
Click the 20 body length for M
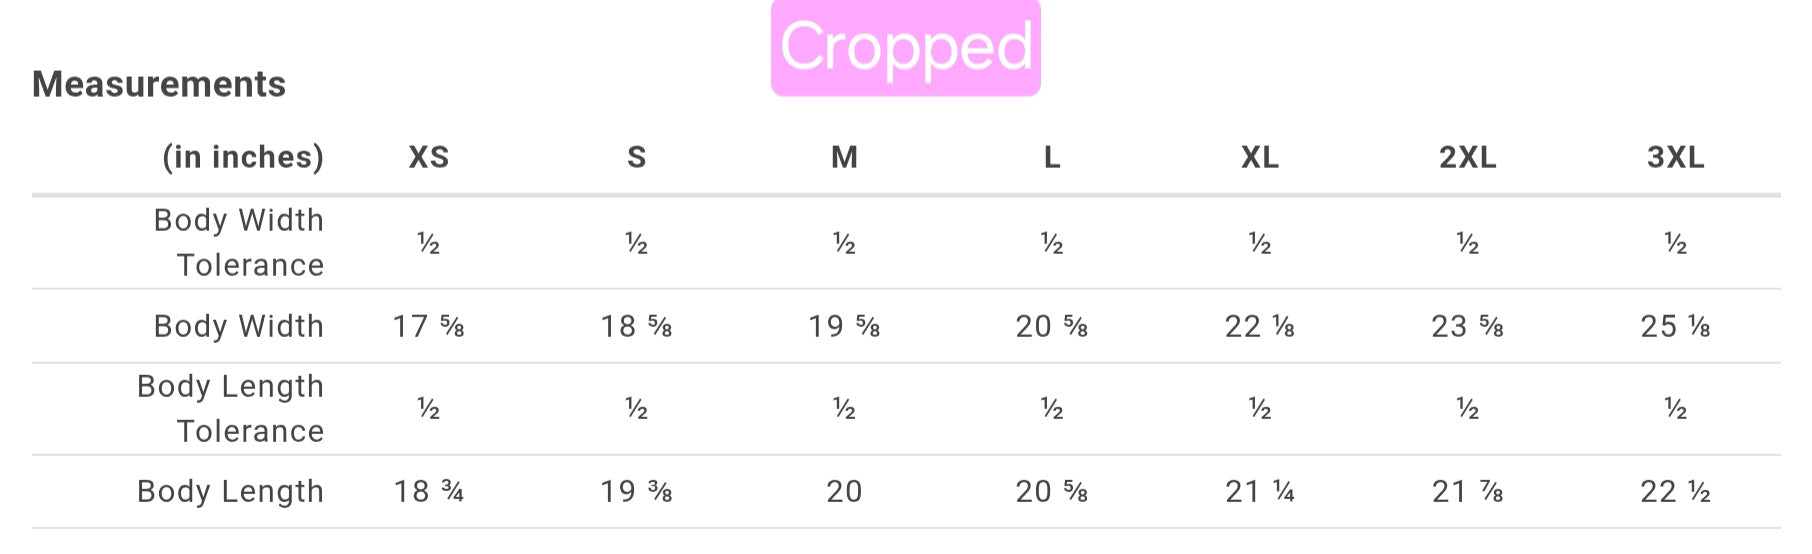[x=844, y=491]
